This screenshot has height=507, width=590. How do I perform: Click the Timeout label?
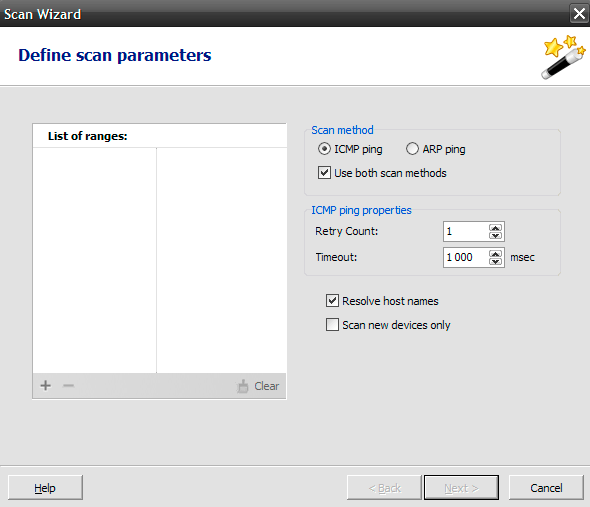[x=336, y=257]
